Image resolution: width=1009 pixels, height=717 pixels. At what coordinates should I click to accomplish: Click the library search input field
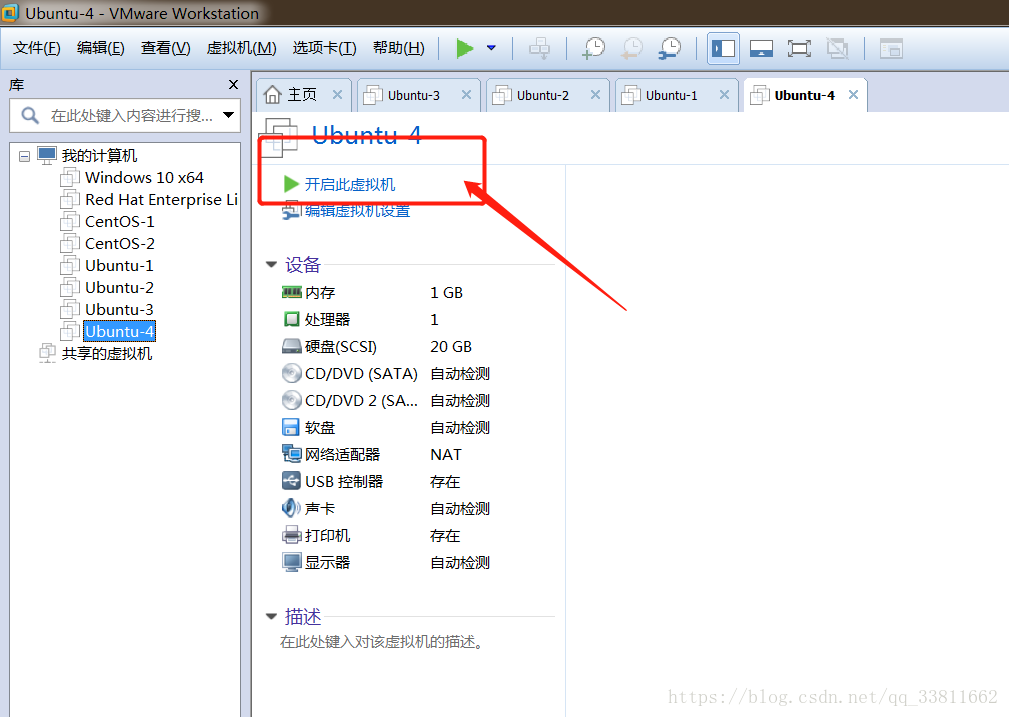coord(125,116)
